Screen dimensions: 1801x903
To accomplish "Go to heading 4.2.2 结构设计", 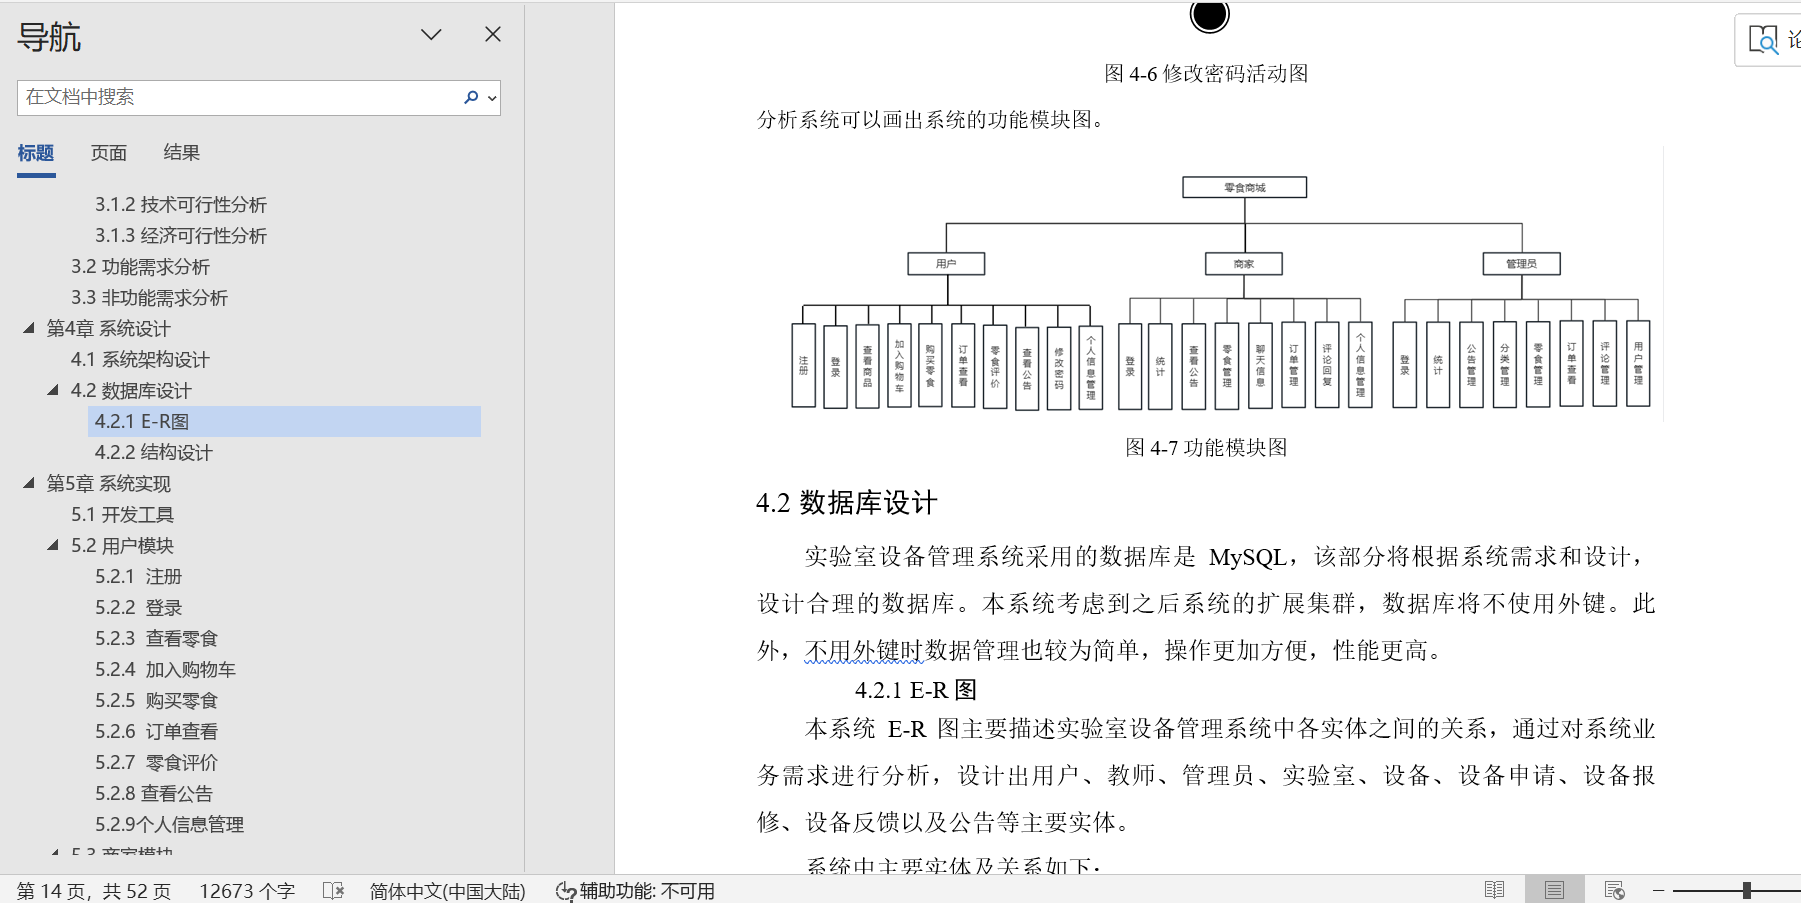I will (x=154, y=452).
